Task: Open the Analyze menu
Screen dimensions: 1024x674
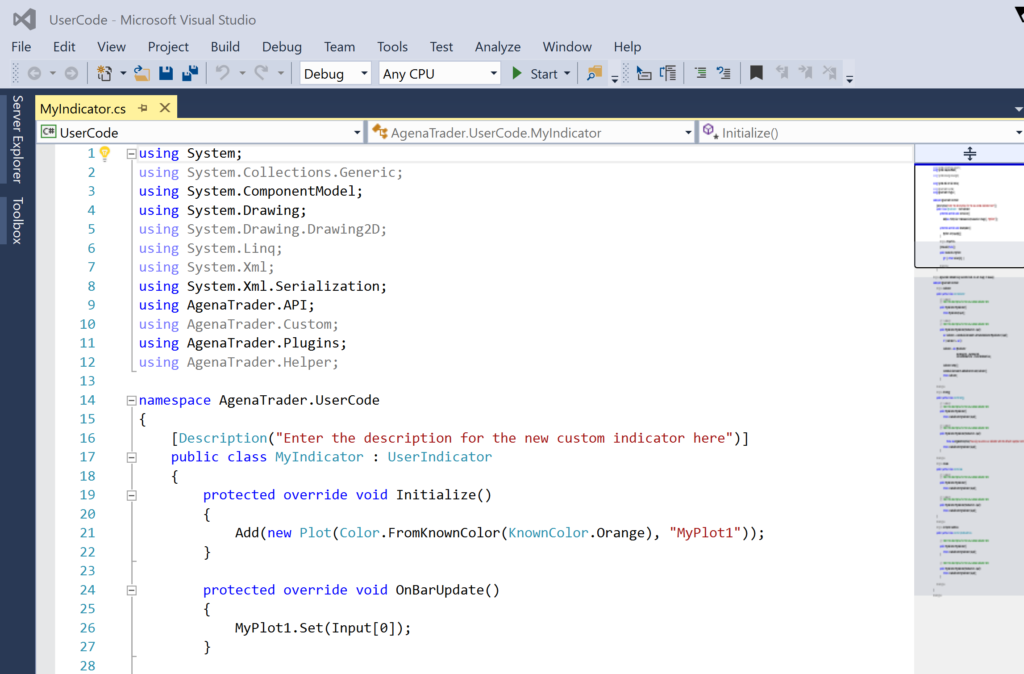Action: (x=498, y=46)
